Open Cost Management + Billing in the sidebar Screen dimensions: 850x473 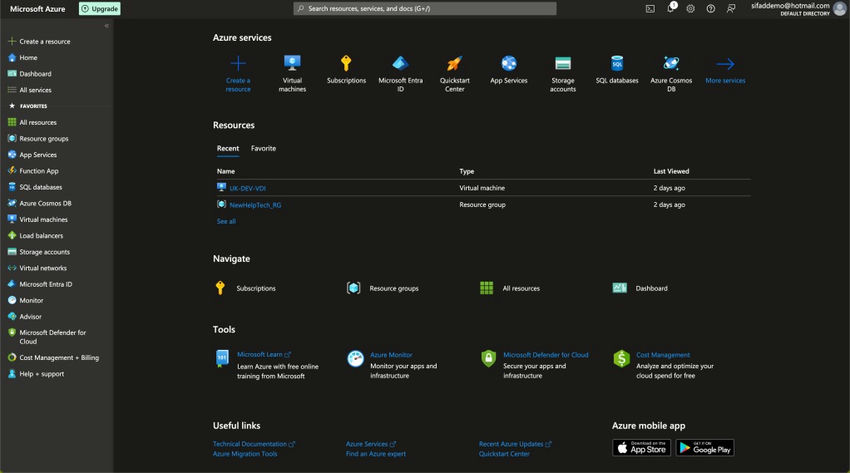pos(59,358)
